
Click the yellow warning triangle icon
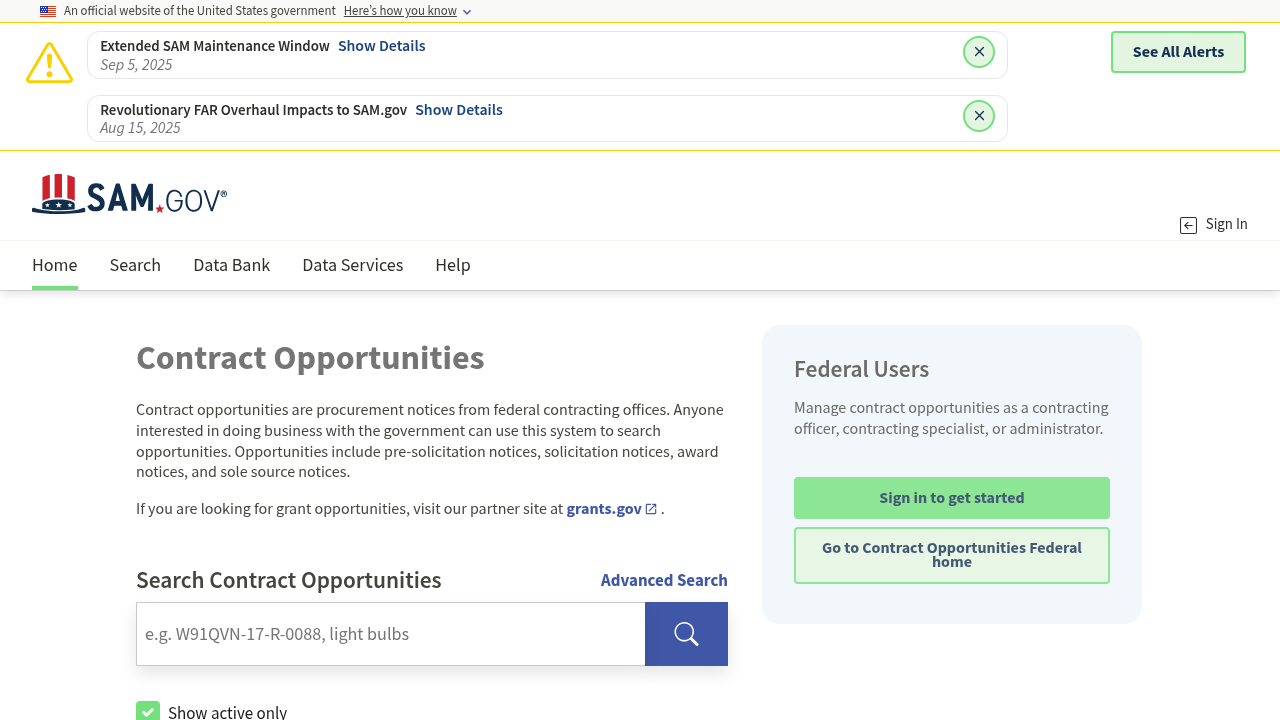[x=49, y=63]
